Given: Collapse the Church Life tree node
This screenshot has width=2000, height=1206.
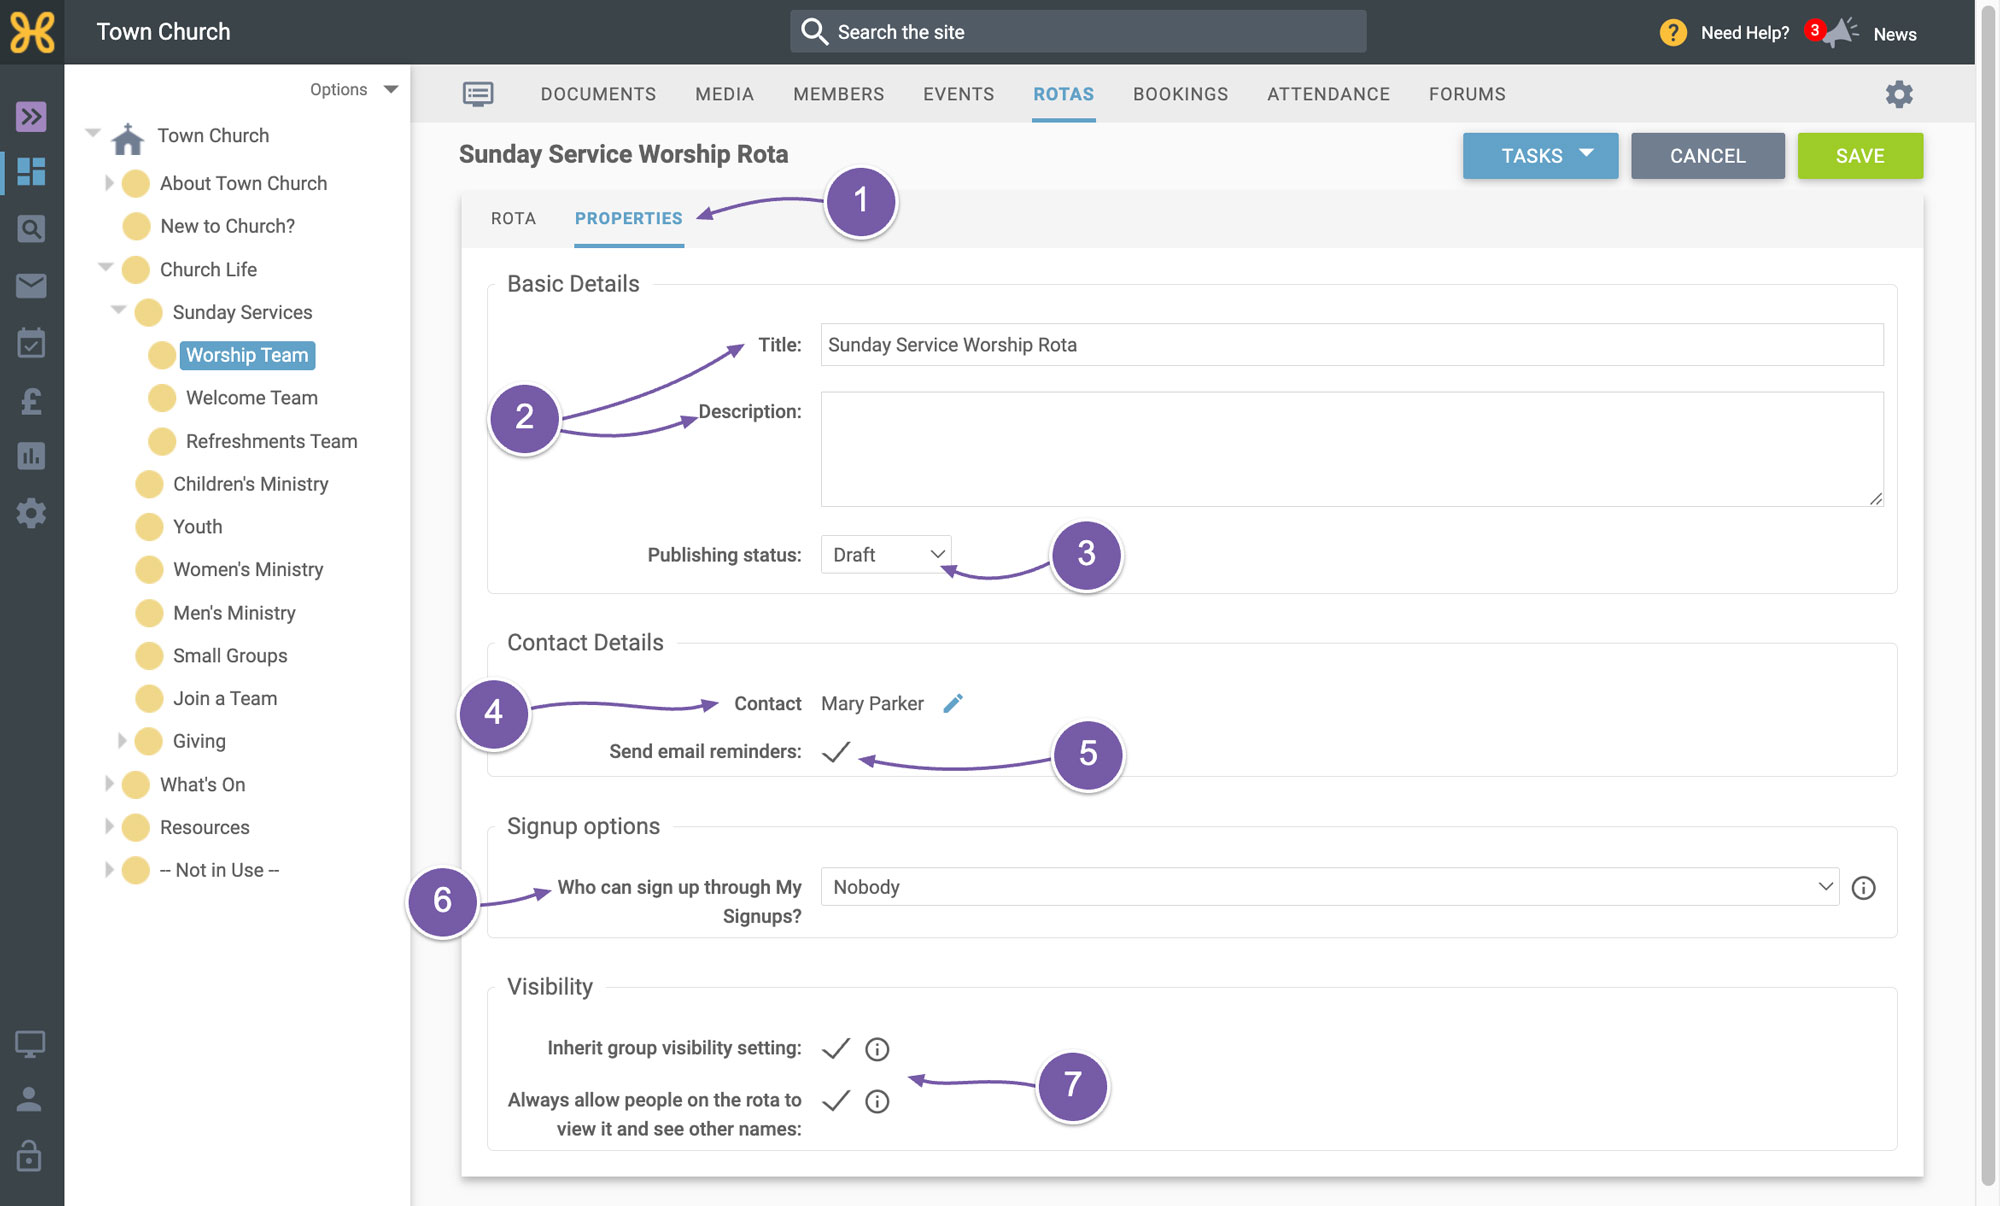Looking at the screenshot, I should [105, 268].
